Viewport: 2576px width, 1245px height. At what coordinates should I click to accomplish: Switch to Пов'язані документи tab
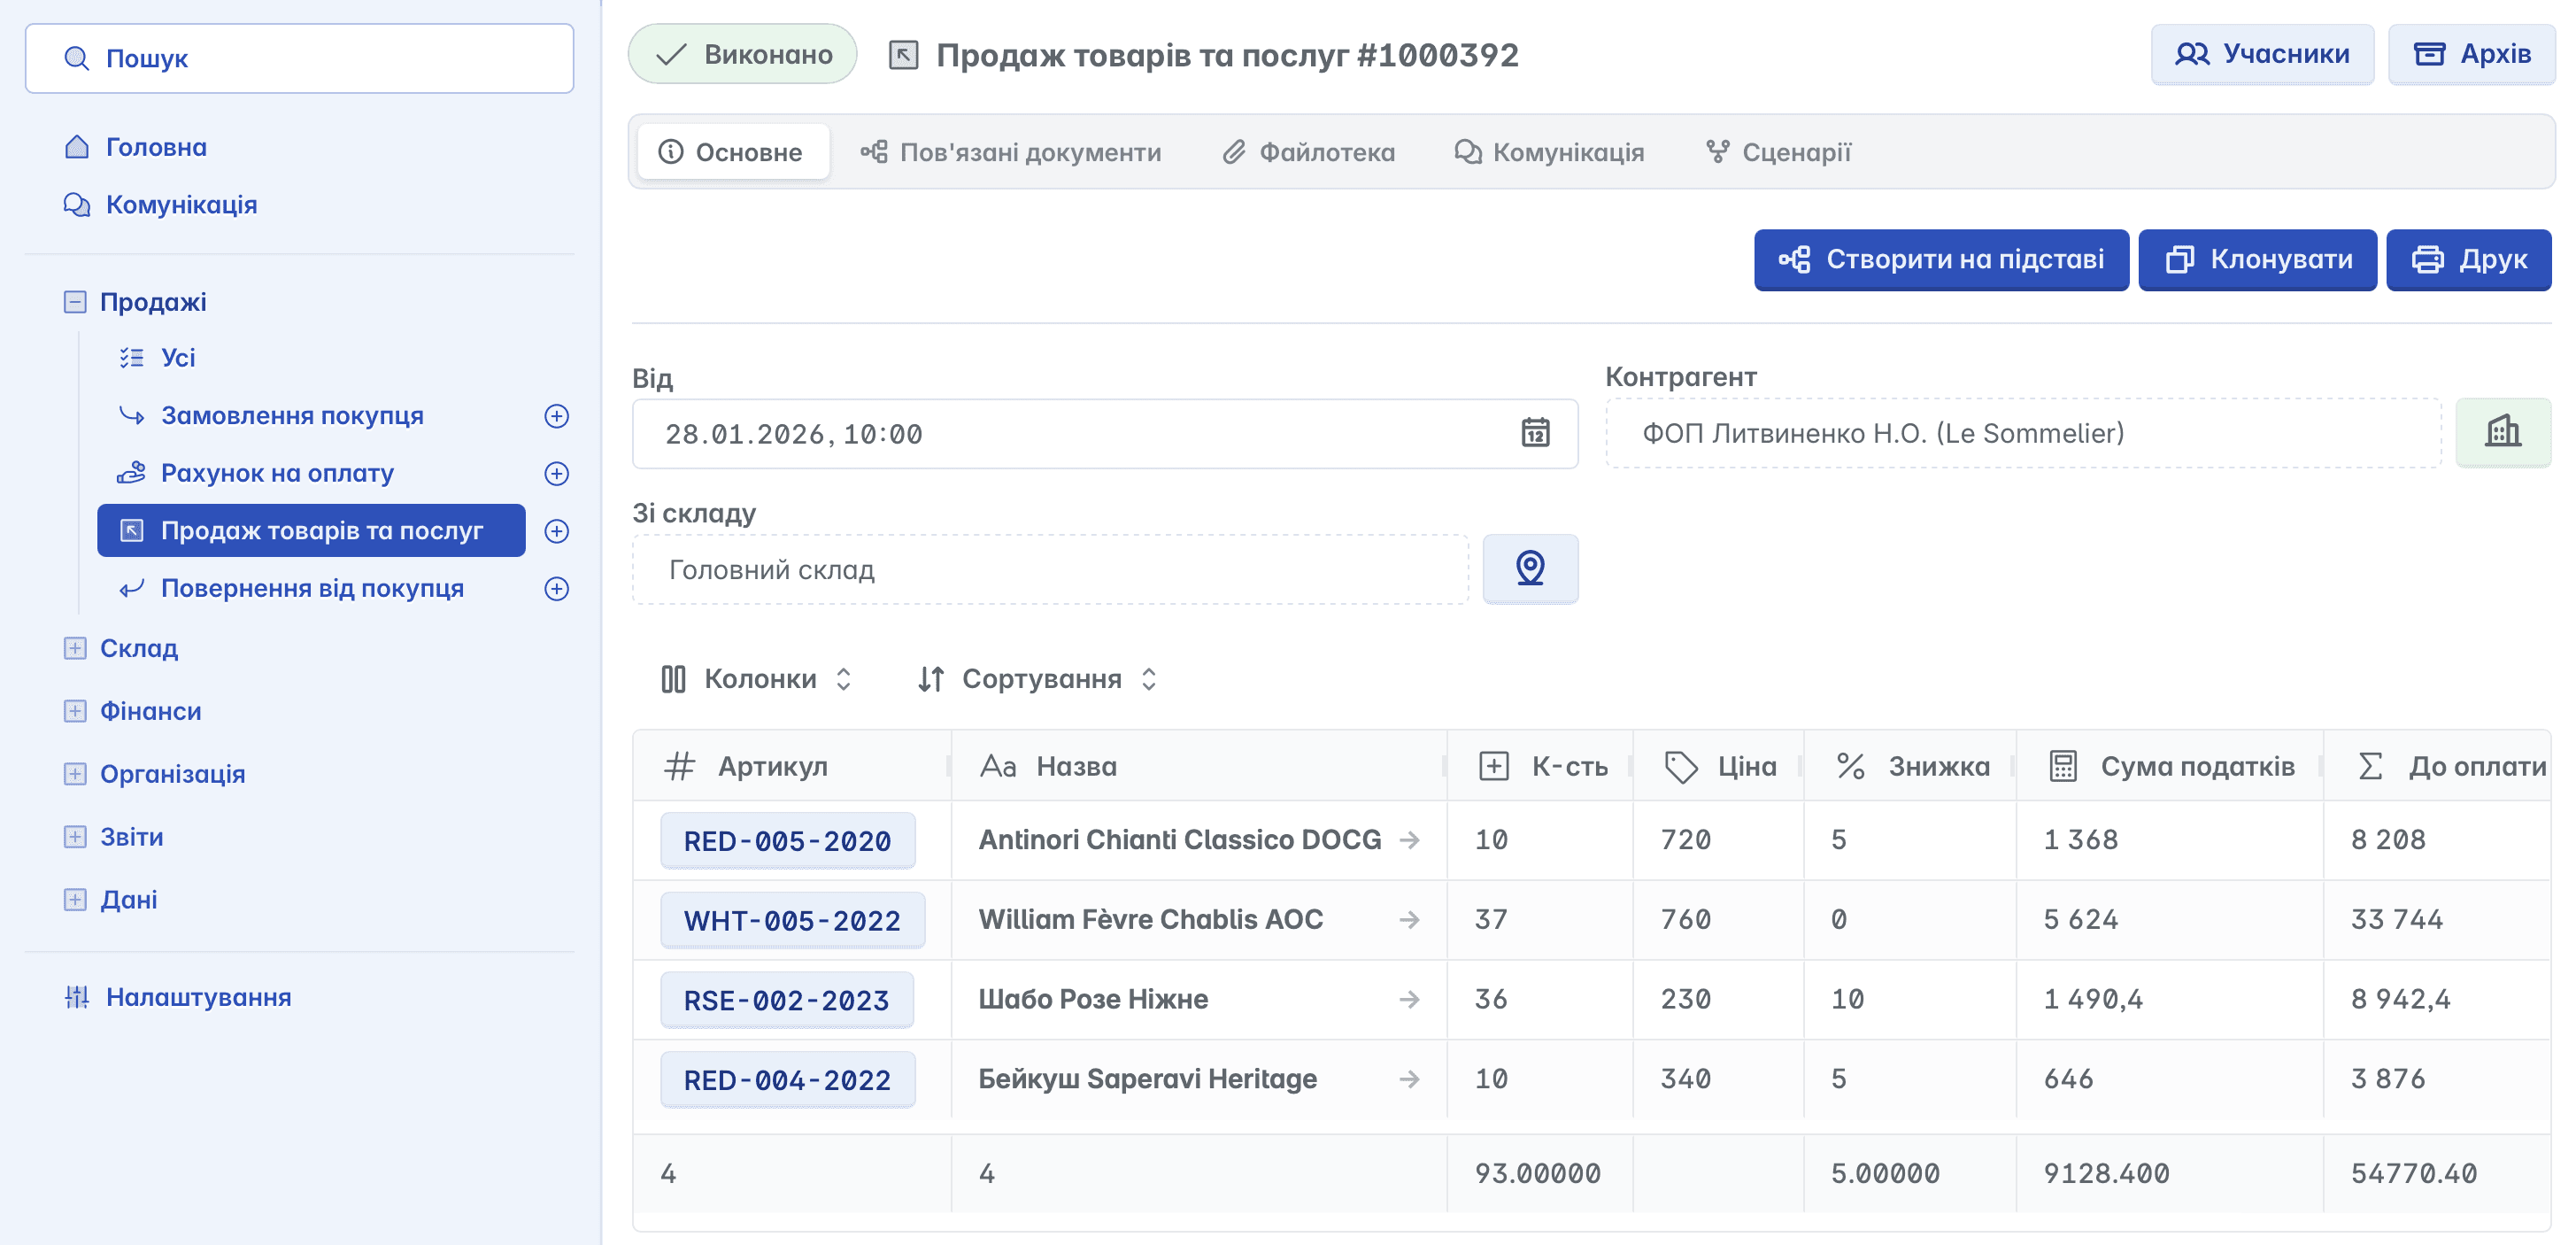[x=1011, y=152]
